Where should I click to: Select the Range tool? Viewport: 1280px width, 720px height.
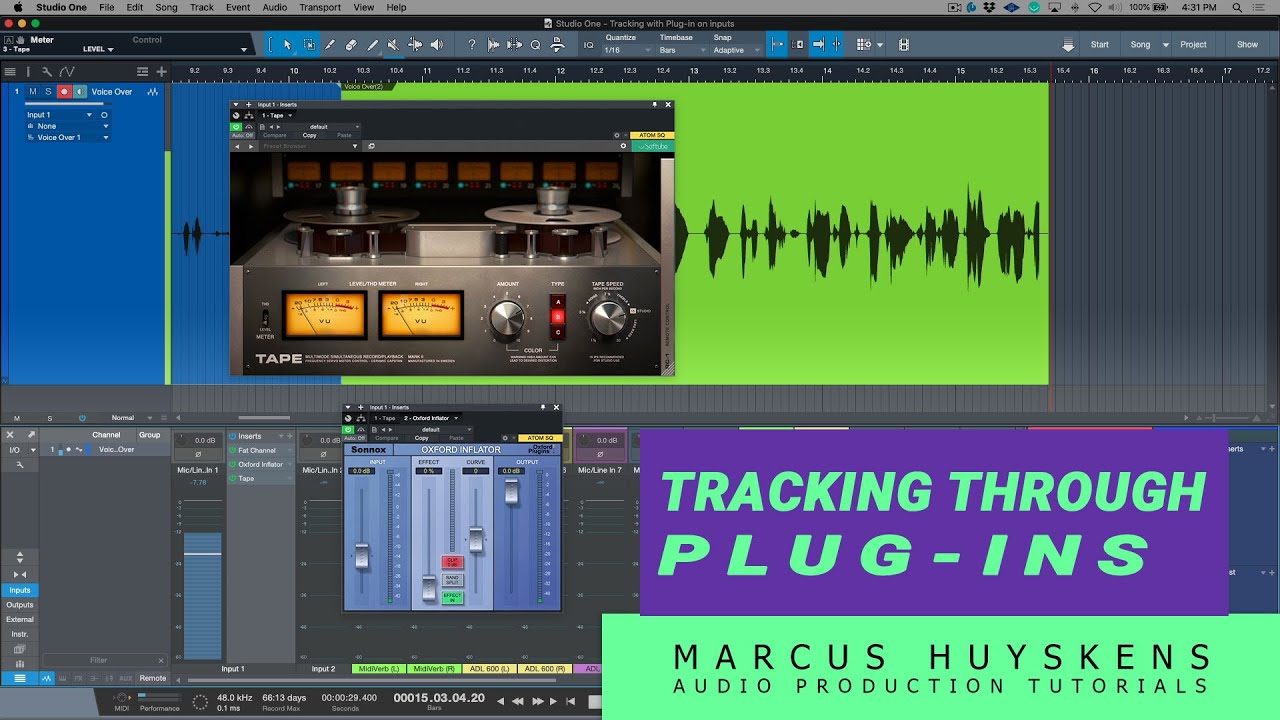coord(309,44)
